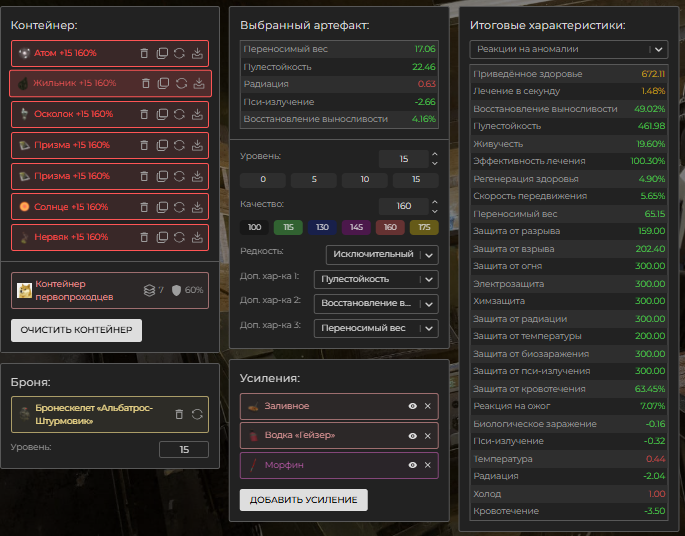Remove the Осколок artifact with trash icon
This screenshot has height=536, width=685.
pyautogui.click(x=144, y=114)
